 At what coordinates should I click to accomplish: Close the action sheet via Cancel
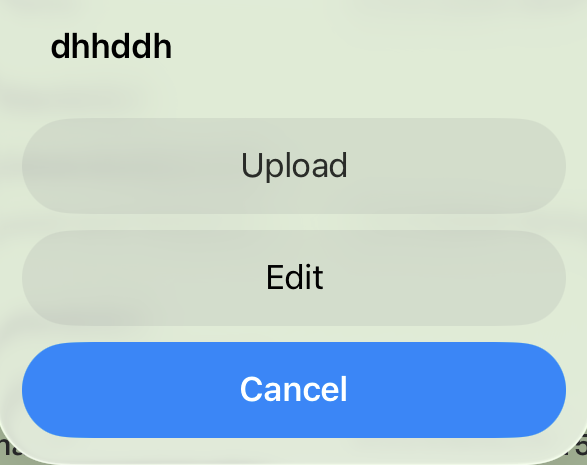pyautogui.click(x=294, y=390)
